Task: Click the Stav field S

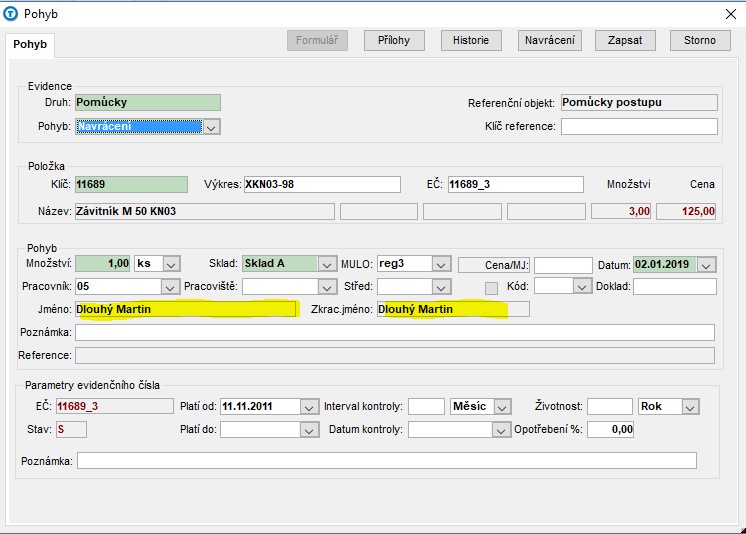Action: click(71, 429)
